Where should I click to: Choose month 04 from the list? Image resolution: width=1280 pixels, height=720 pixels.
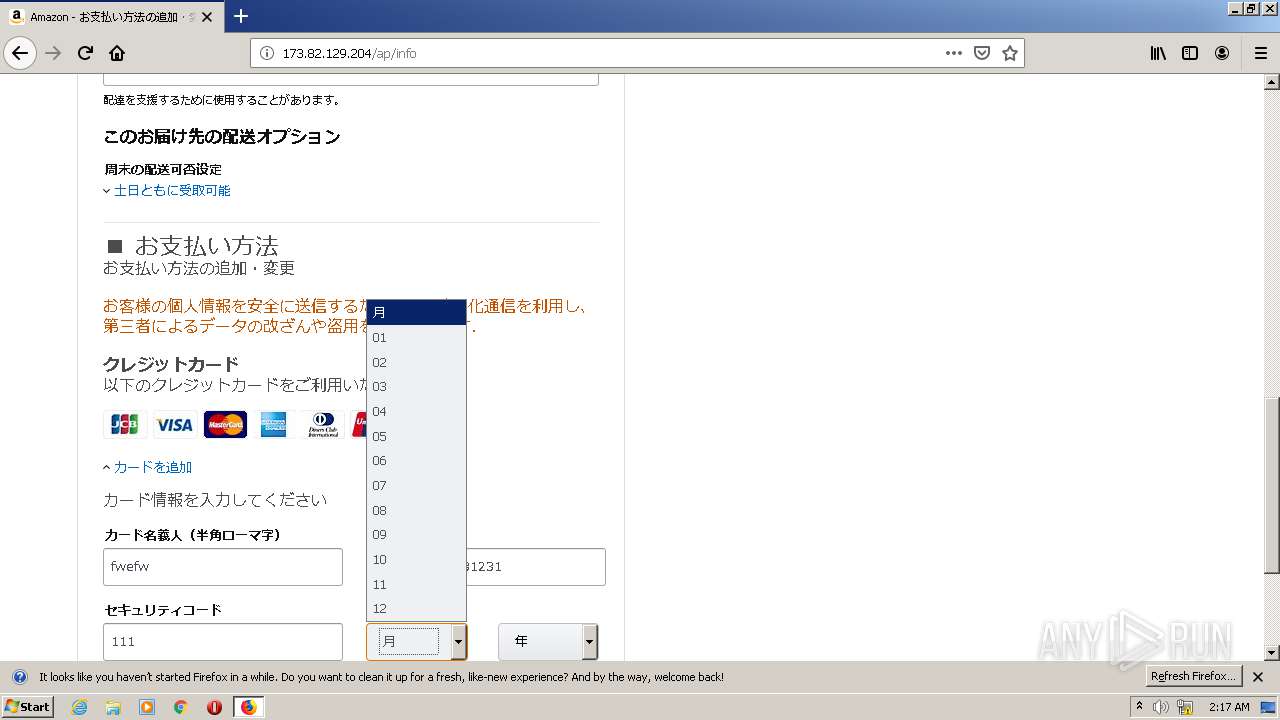(416, 412)
